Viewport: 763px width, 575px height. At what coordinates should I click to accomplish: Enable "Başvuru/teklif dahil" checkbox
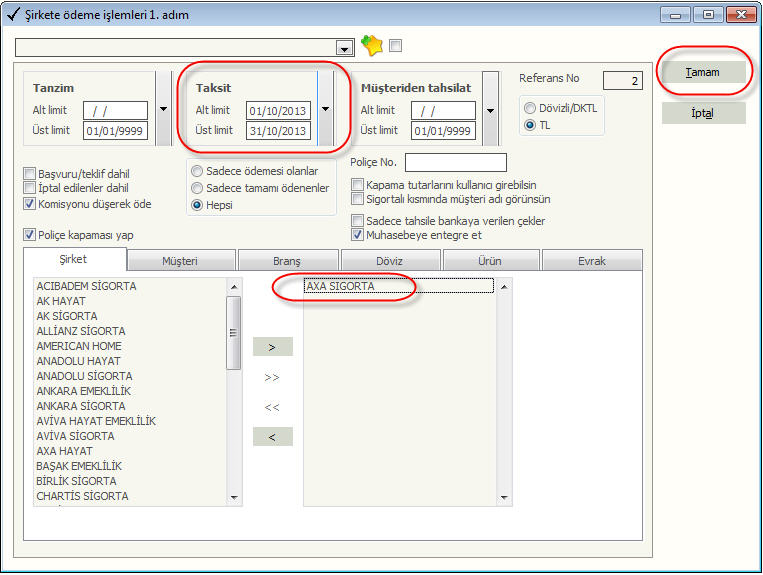click(x=29, y=173)
